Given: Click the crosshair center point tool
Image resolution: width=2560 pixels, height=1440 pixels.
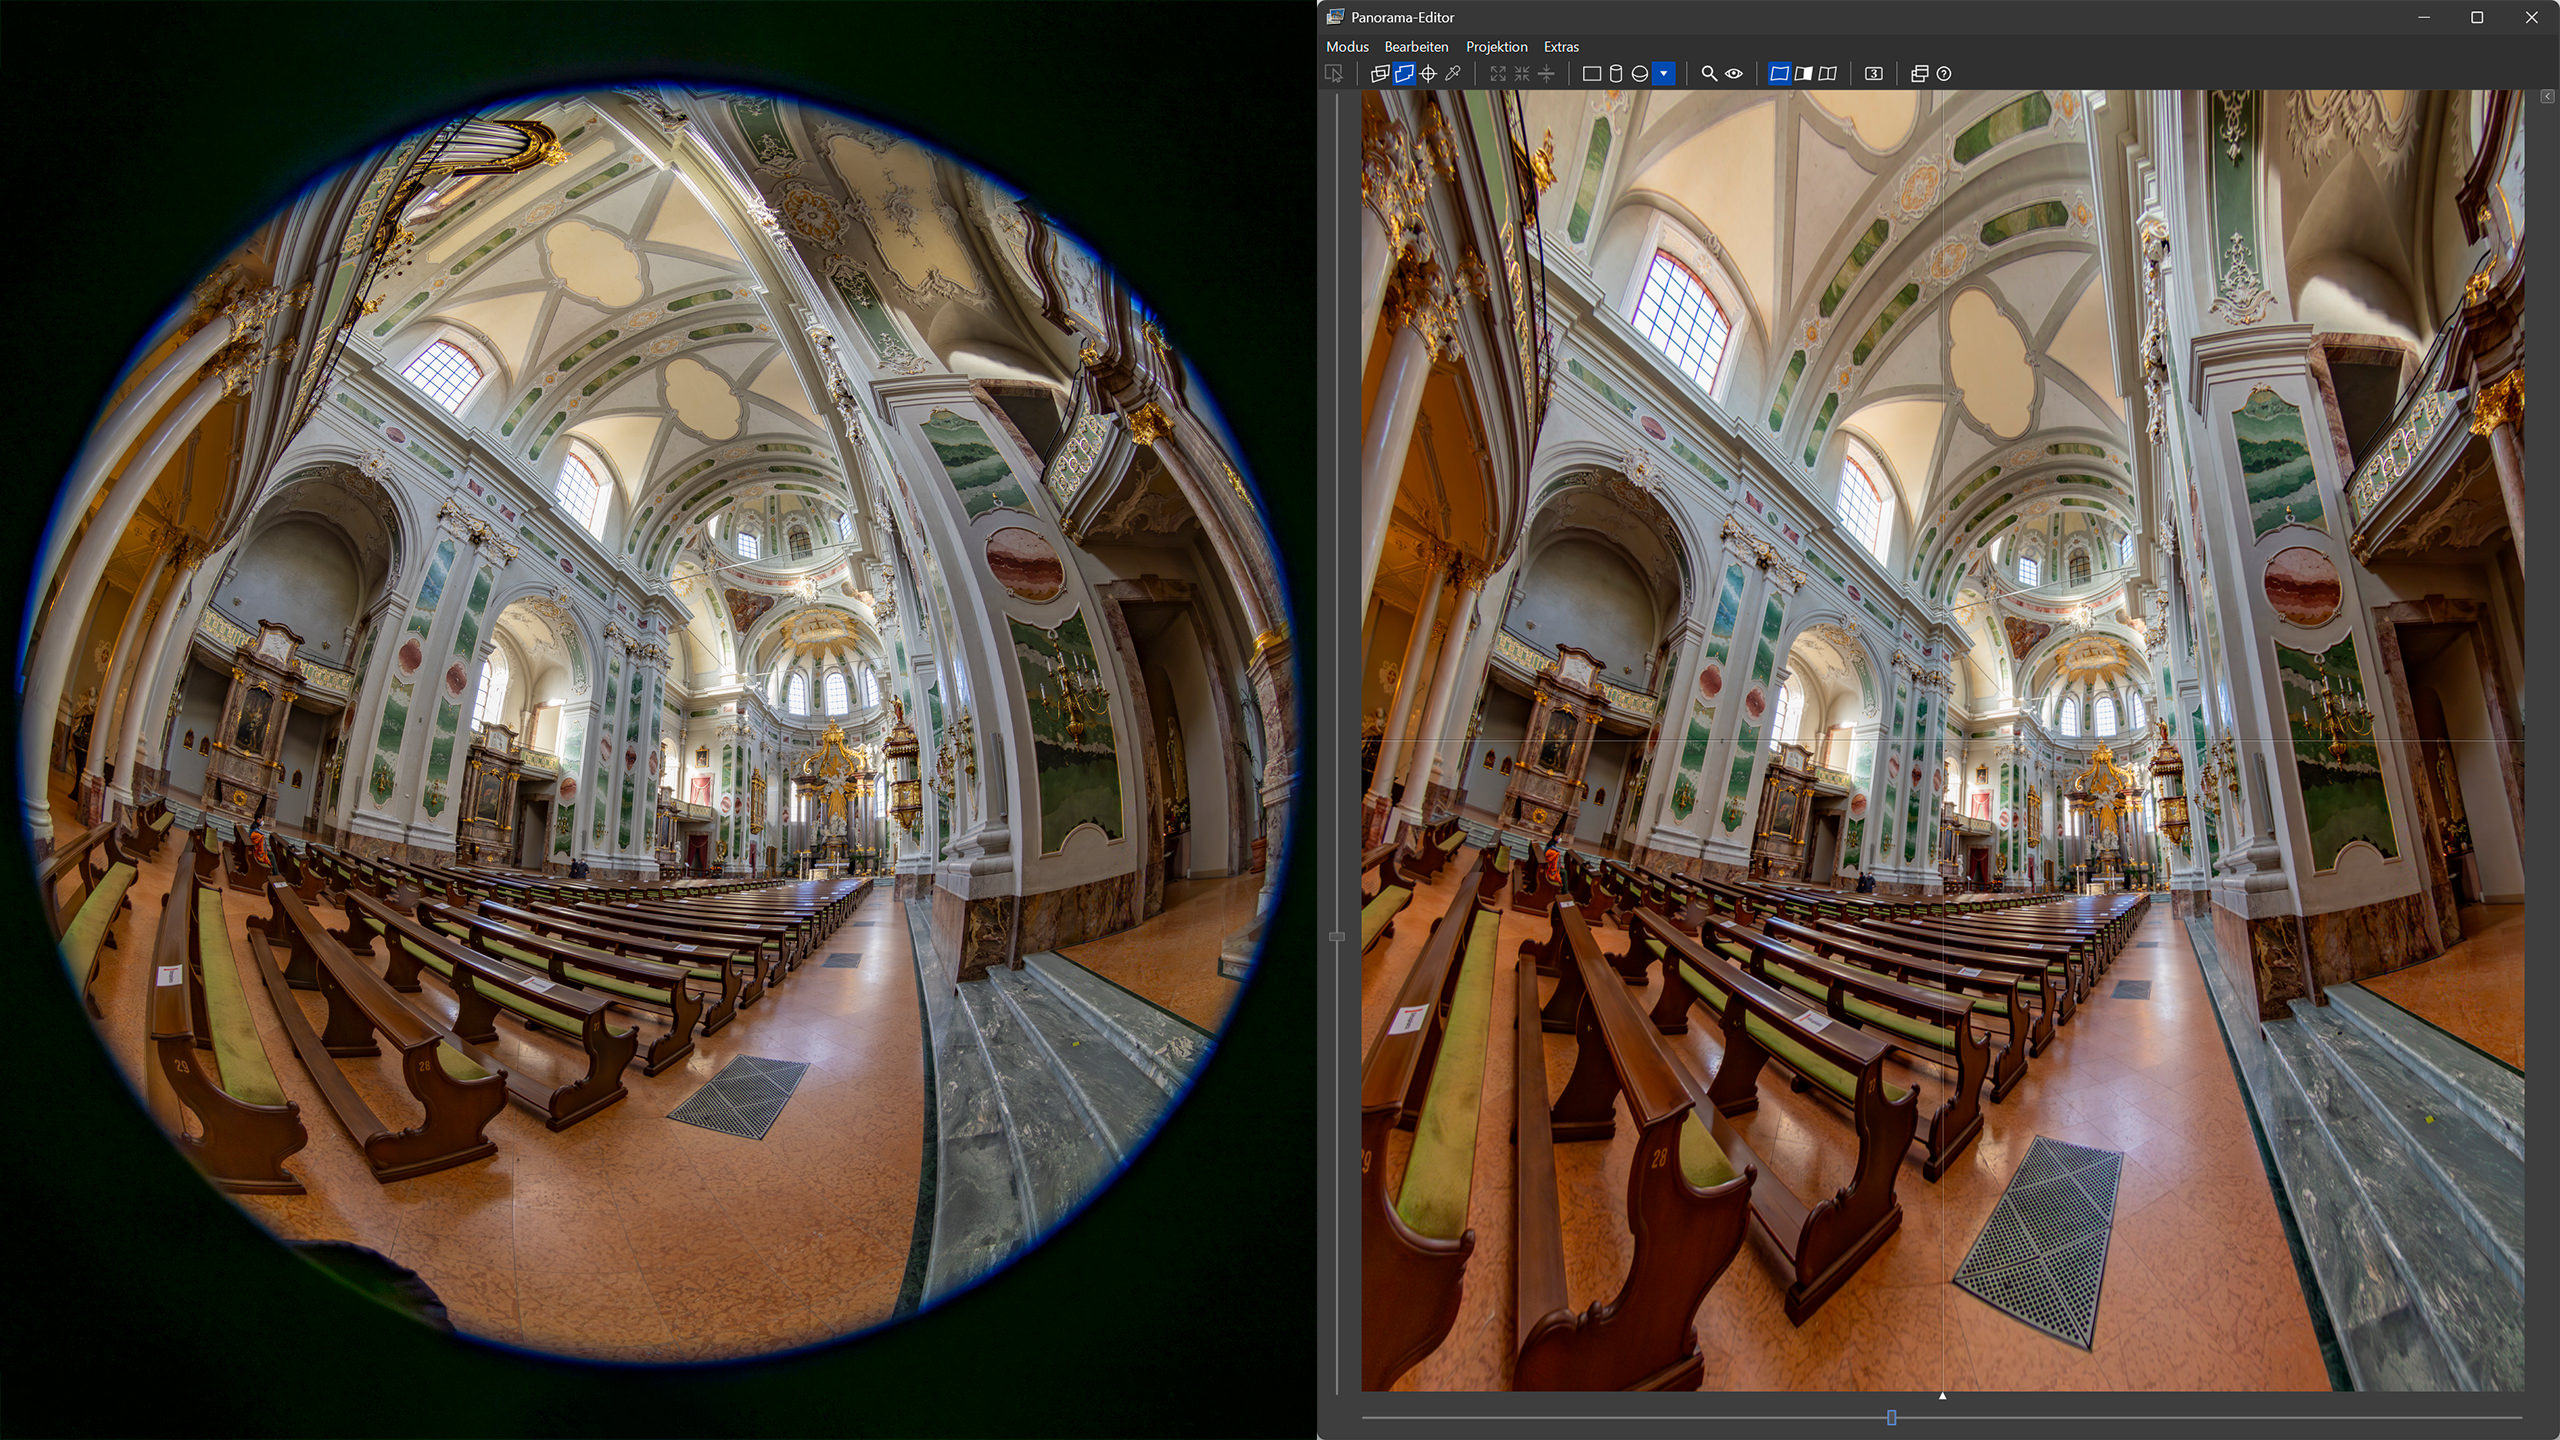Looking at the screenshot, I should point(1428,74).
